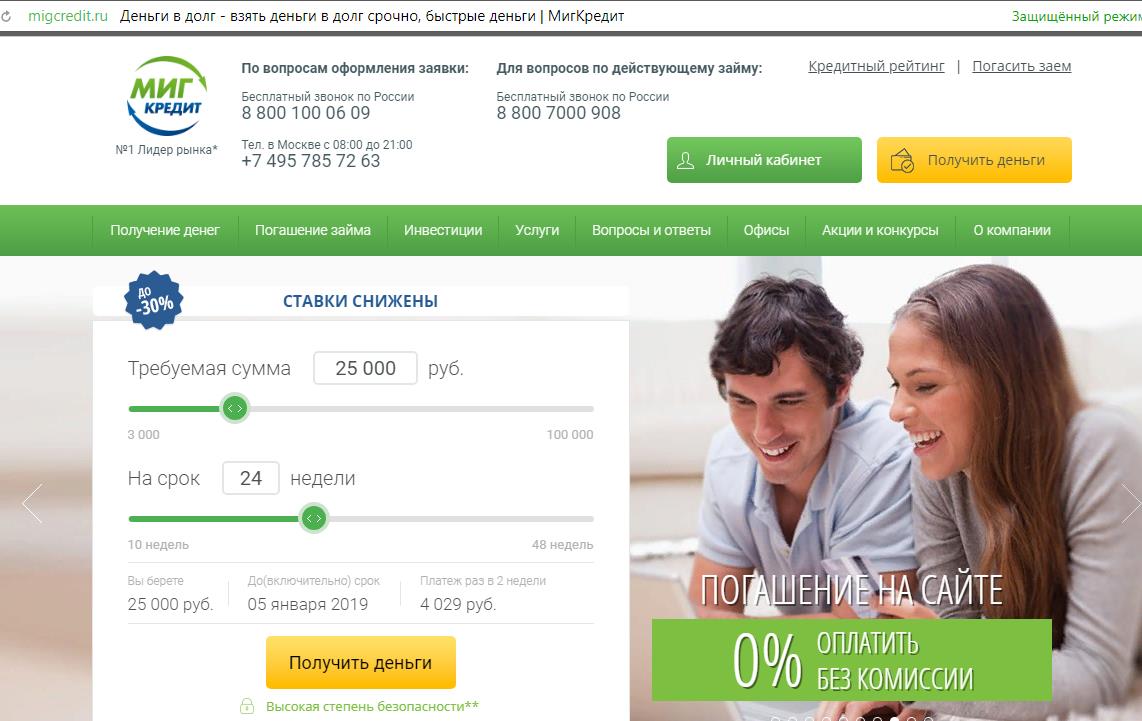
Task: Go to next banner slide arrow
Action: pos(1131,503)
